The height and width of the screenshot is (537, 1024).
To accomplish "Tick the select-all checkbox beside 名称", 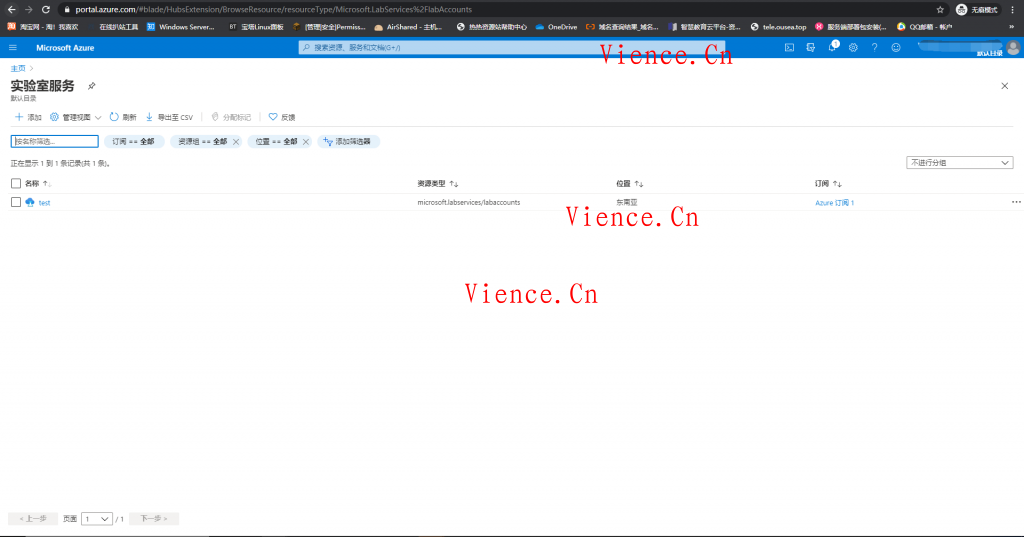I will point(16,183).
